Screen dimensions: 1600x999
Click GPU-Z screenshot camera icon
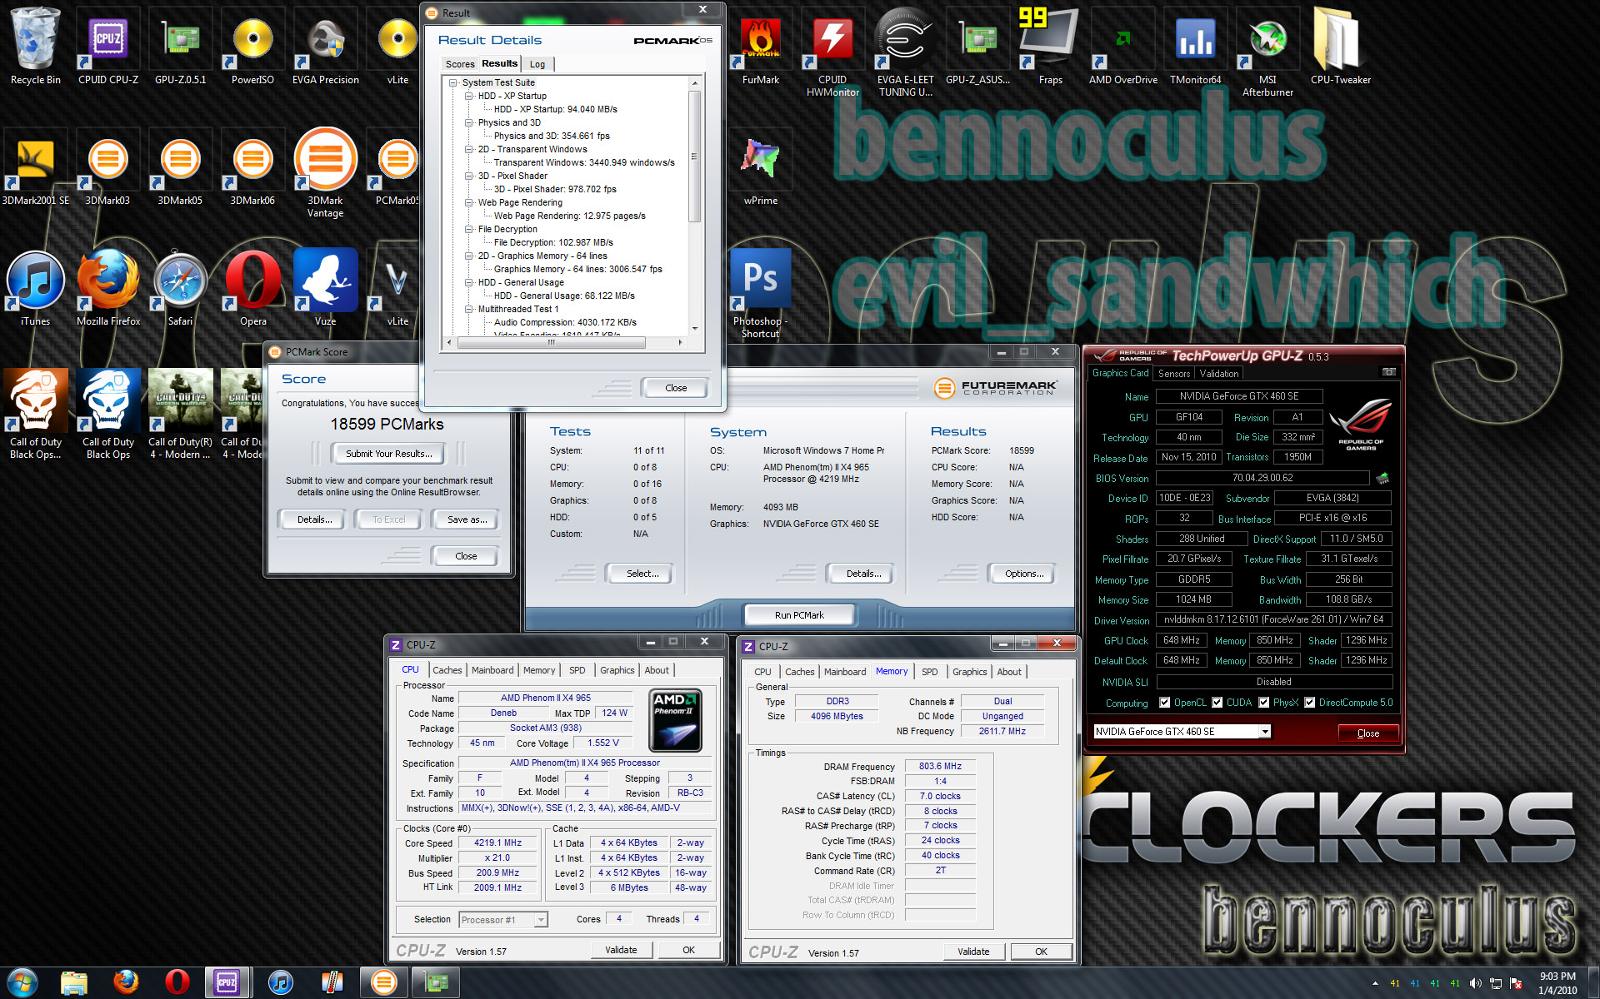click(x=1389, y=372)
